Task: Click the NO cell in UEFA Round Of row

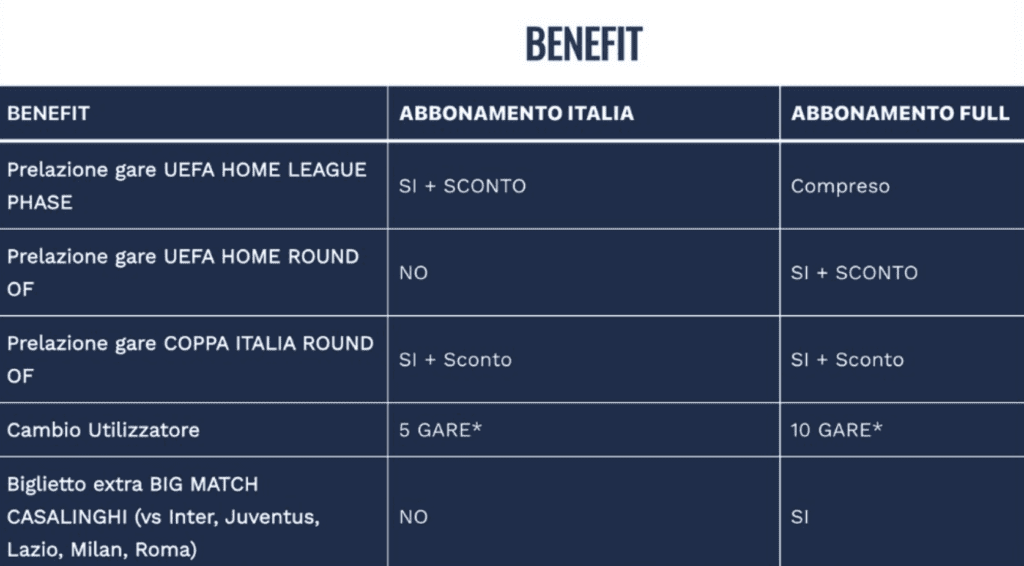Action: coord(413,273)
